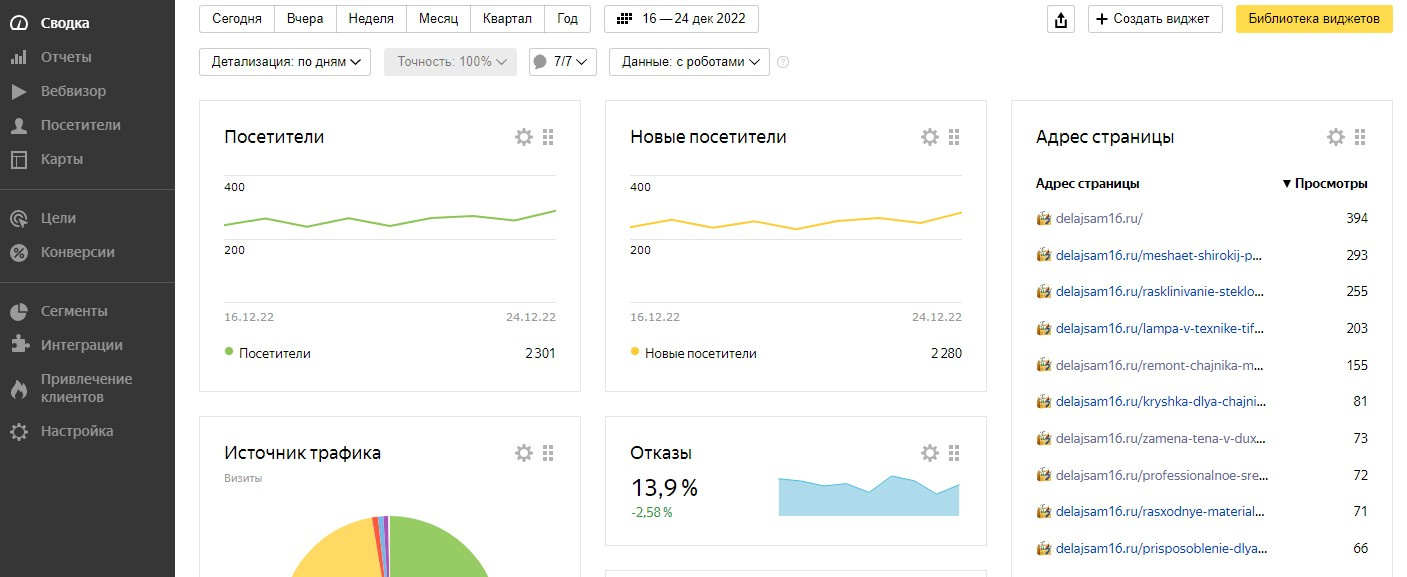Select the Год period tab

tap(568, 19)
